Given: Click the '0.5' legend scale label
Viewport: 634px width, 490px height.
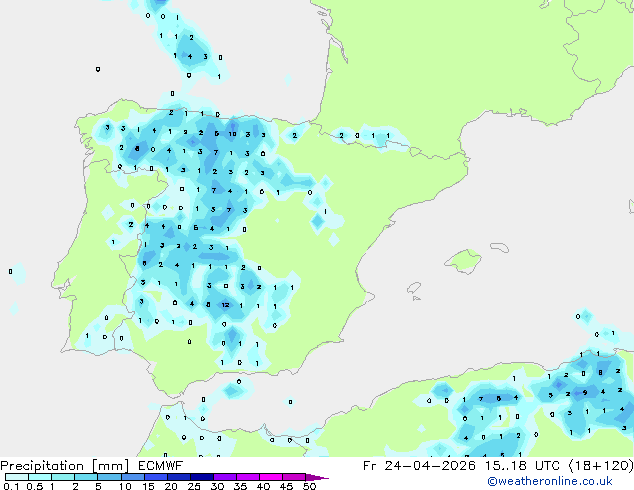Looking at the screenshot, I should pos(35,486).
